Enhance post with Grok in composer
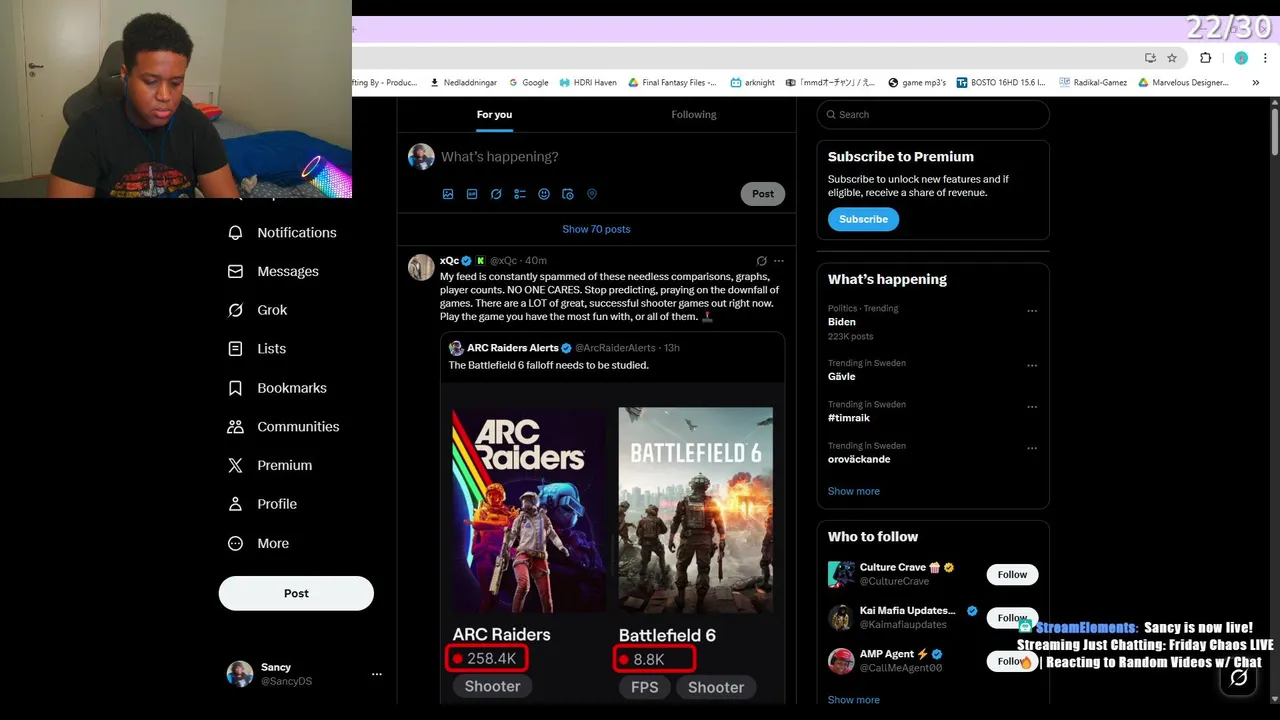Screen dimensions: 1280x720 tap(496, 194)
